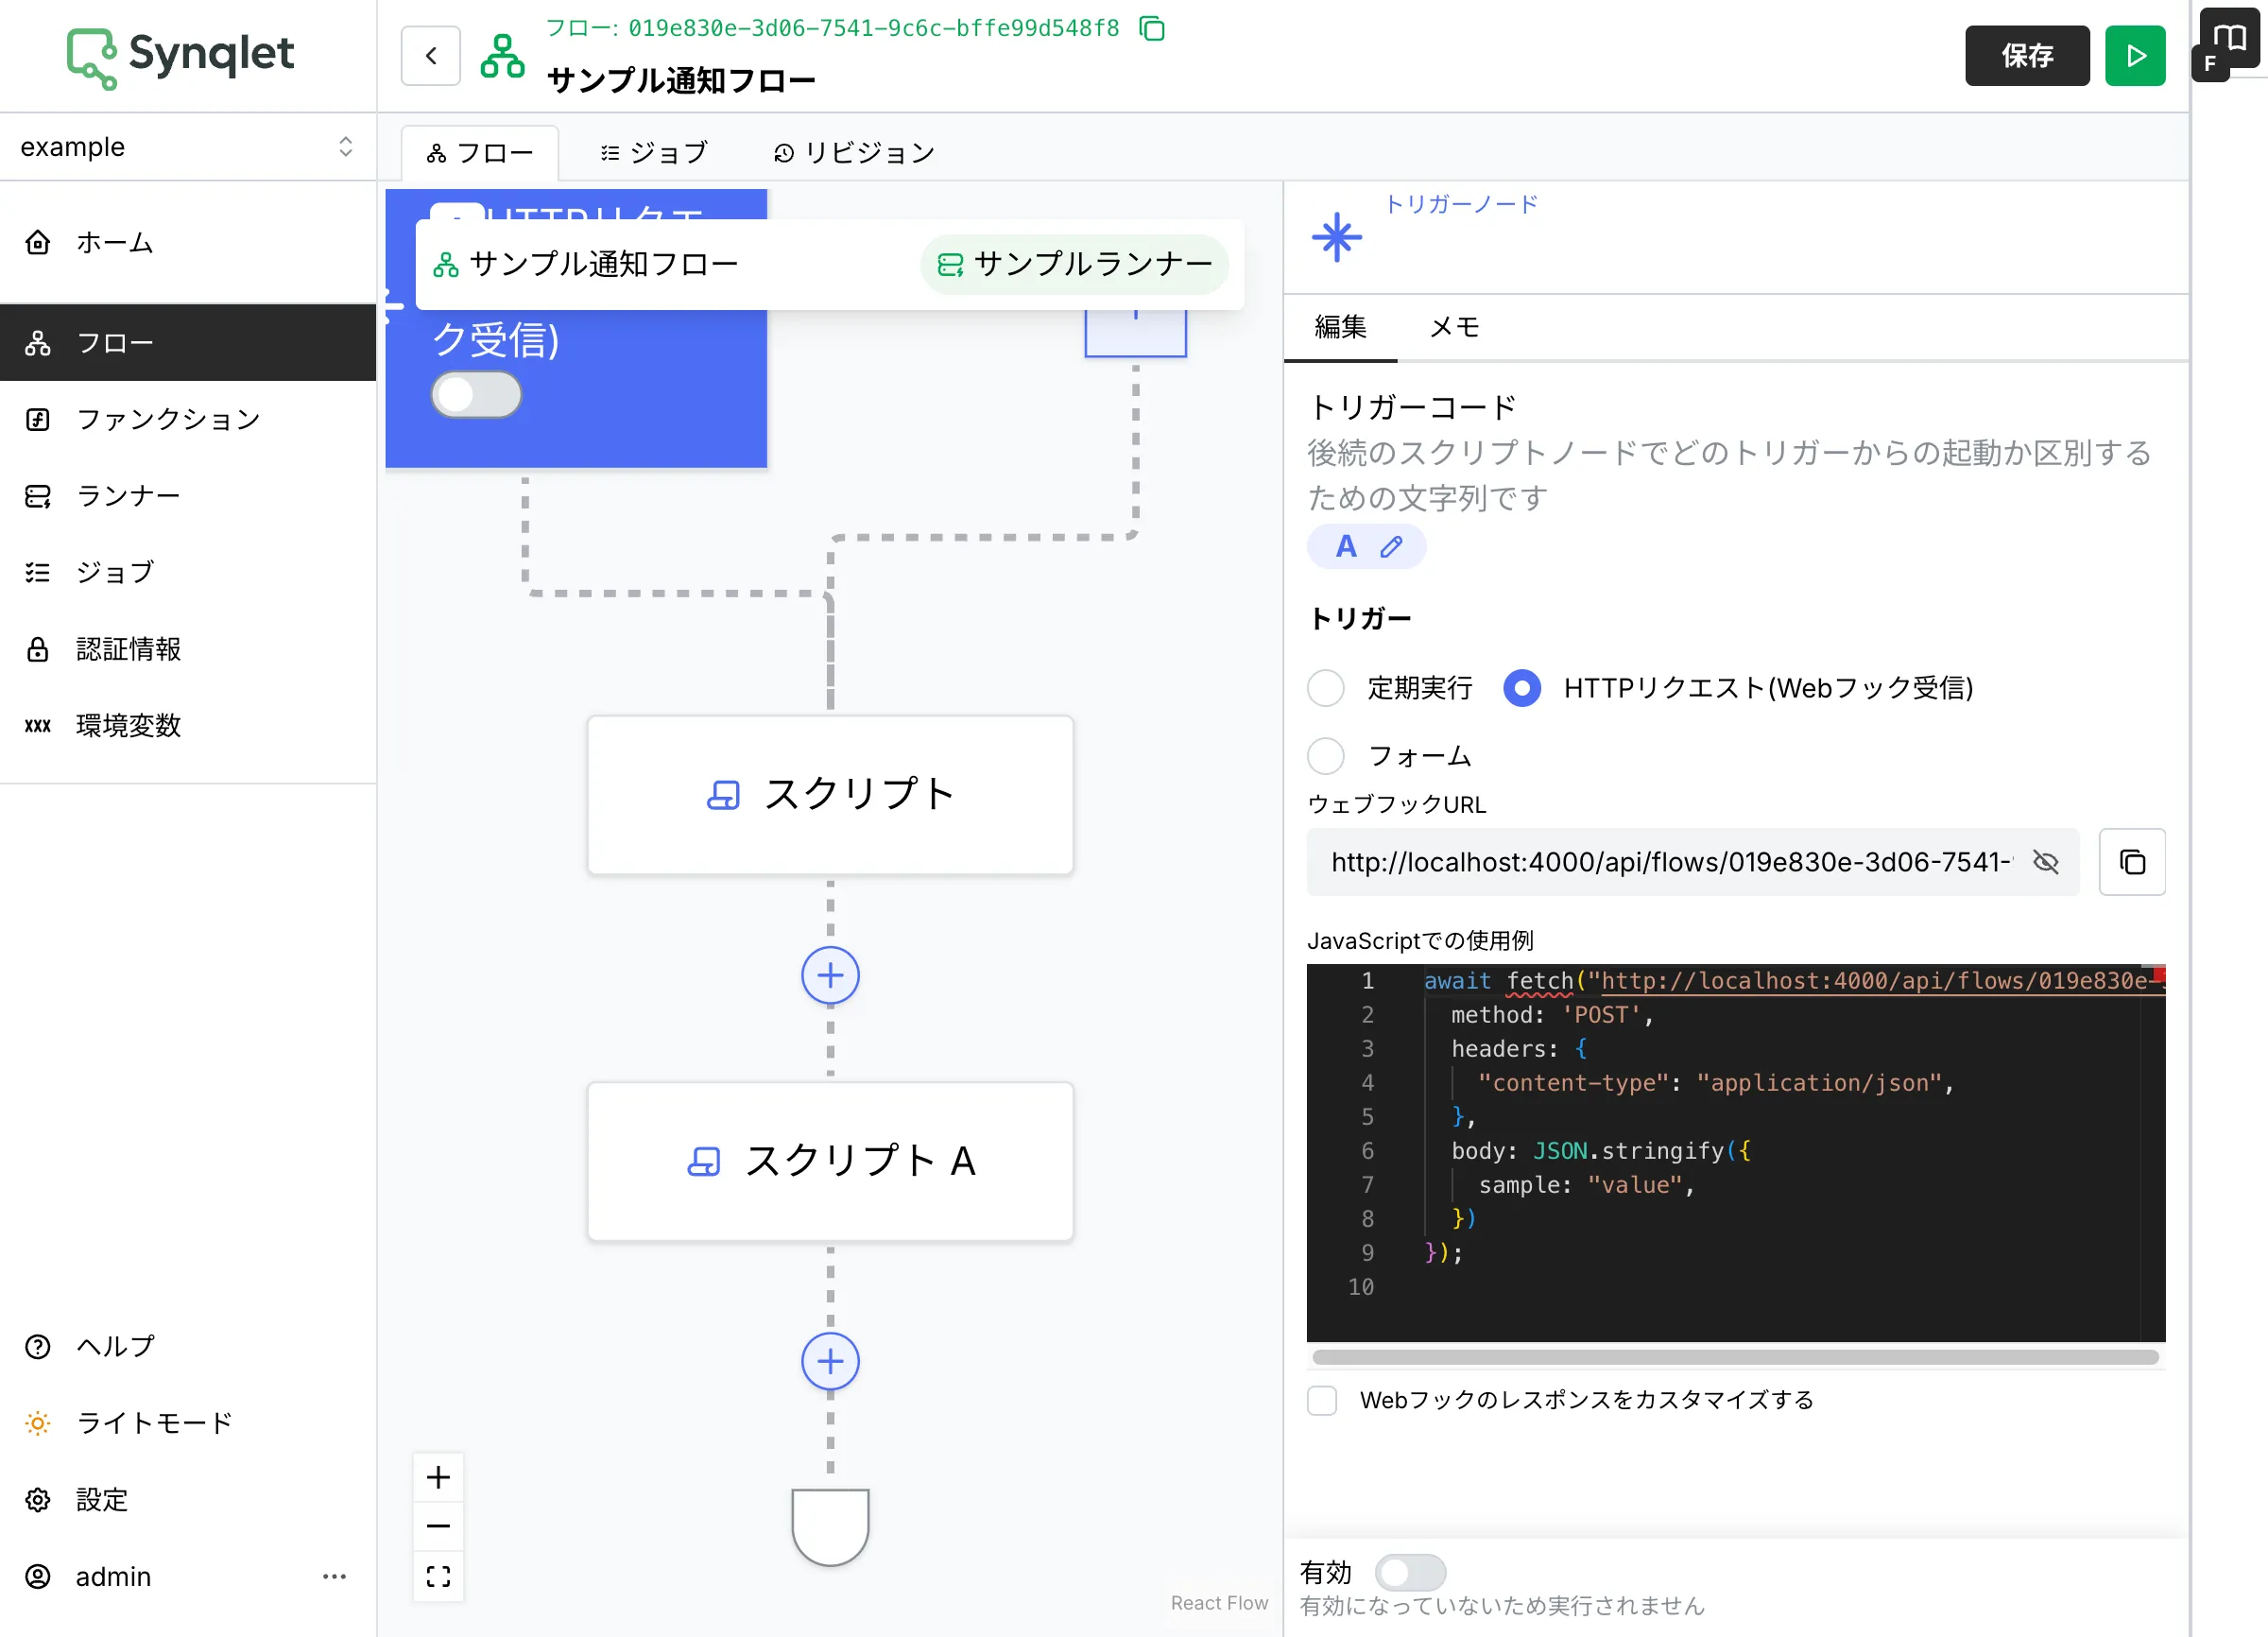Screen dimensions: 2268x1637
Task: Add a node after スクリプト
Action: pos(830,976)
